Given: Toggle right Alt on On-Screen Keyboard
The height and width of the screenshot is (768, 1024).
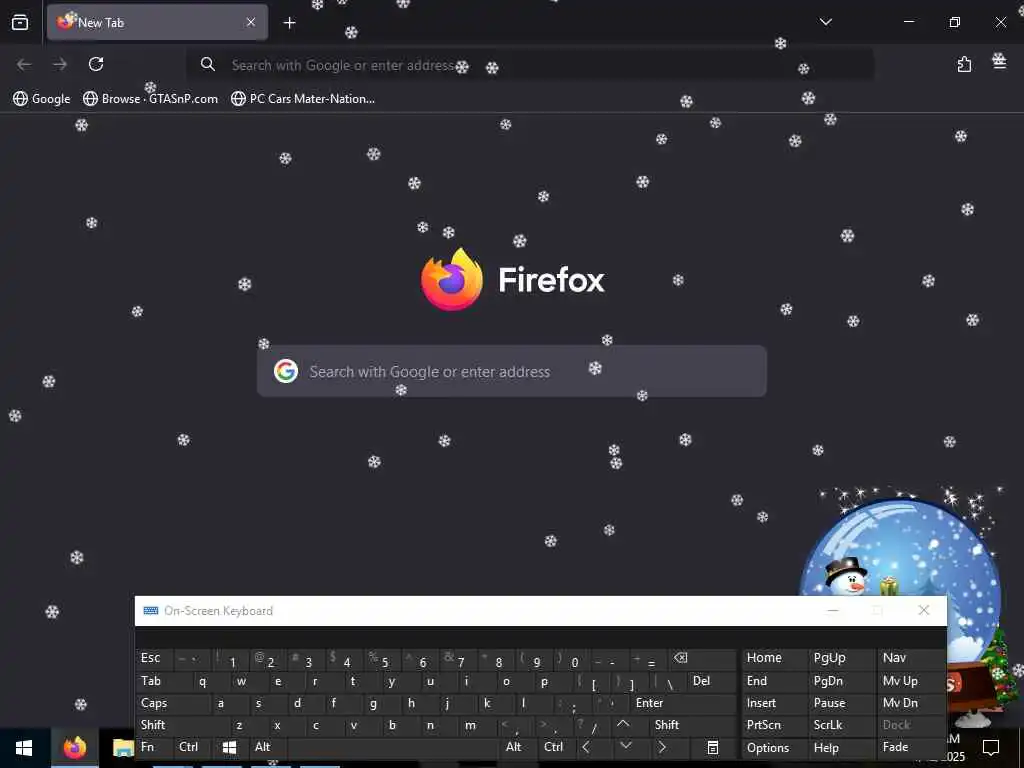Looking at the screenshot, I should [x=517, y=747].
